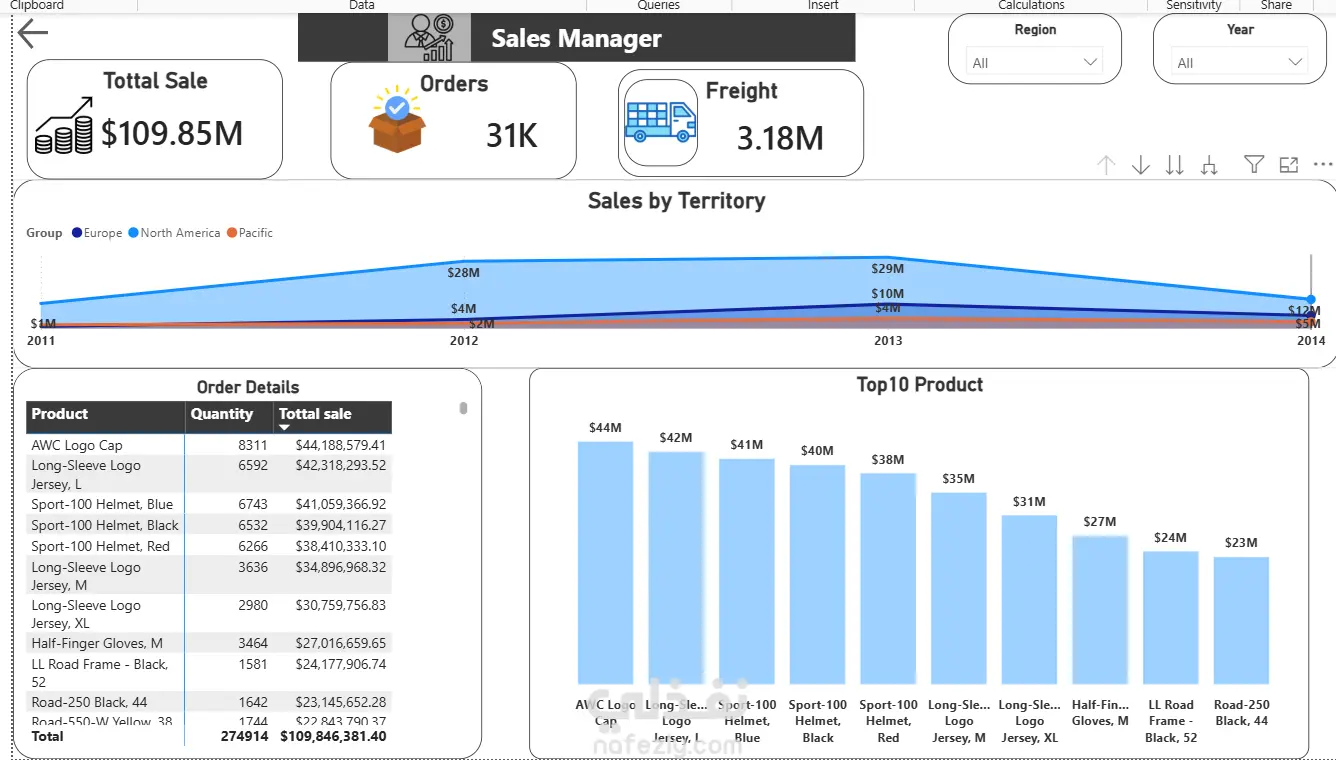Enable drill down mode arrow
This screenshot has width=1336, height=760.
coord(1140,165)
